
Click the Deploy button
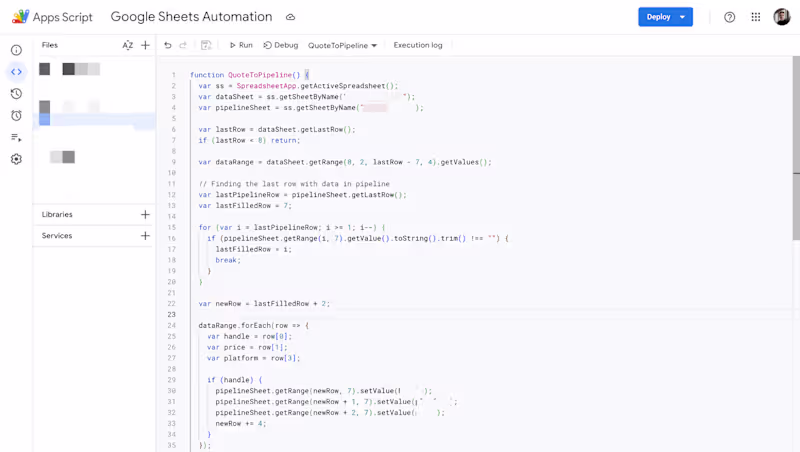click(x=658, y=17)
